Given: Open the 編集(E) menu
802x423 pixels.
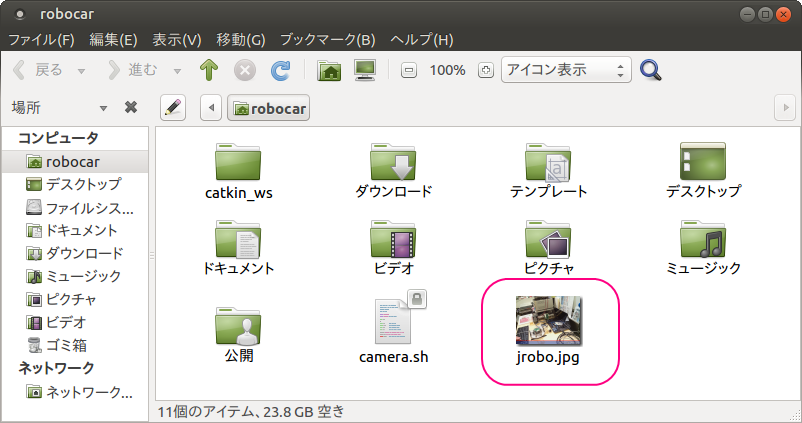Looking at the screenshot, I should (x=113, y=39).
